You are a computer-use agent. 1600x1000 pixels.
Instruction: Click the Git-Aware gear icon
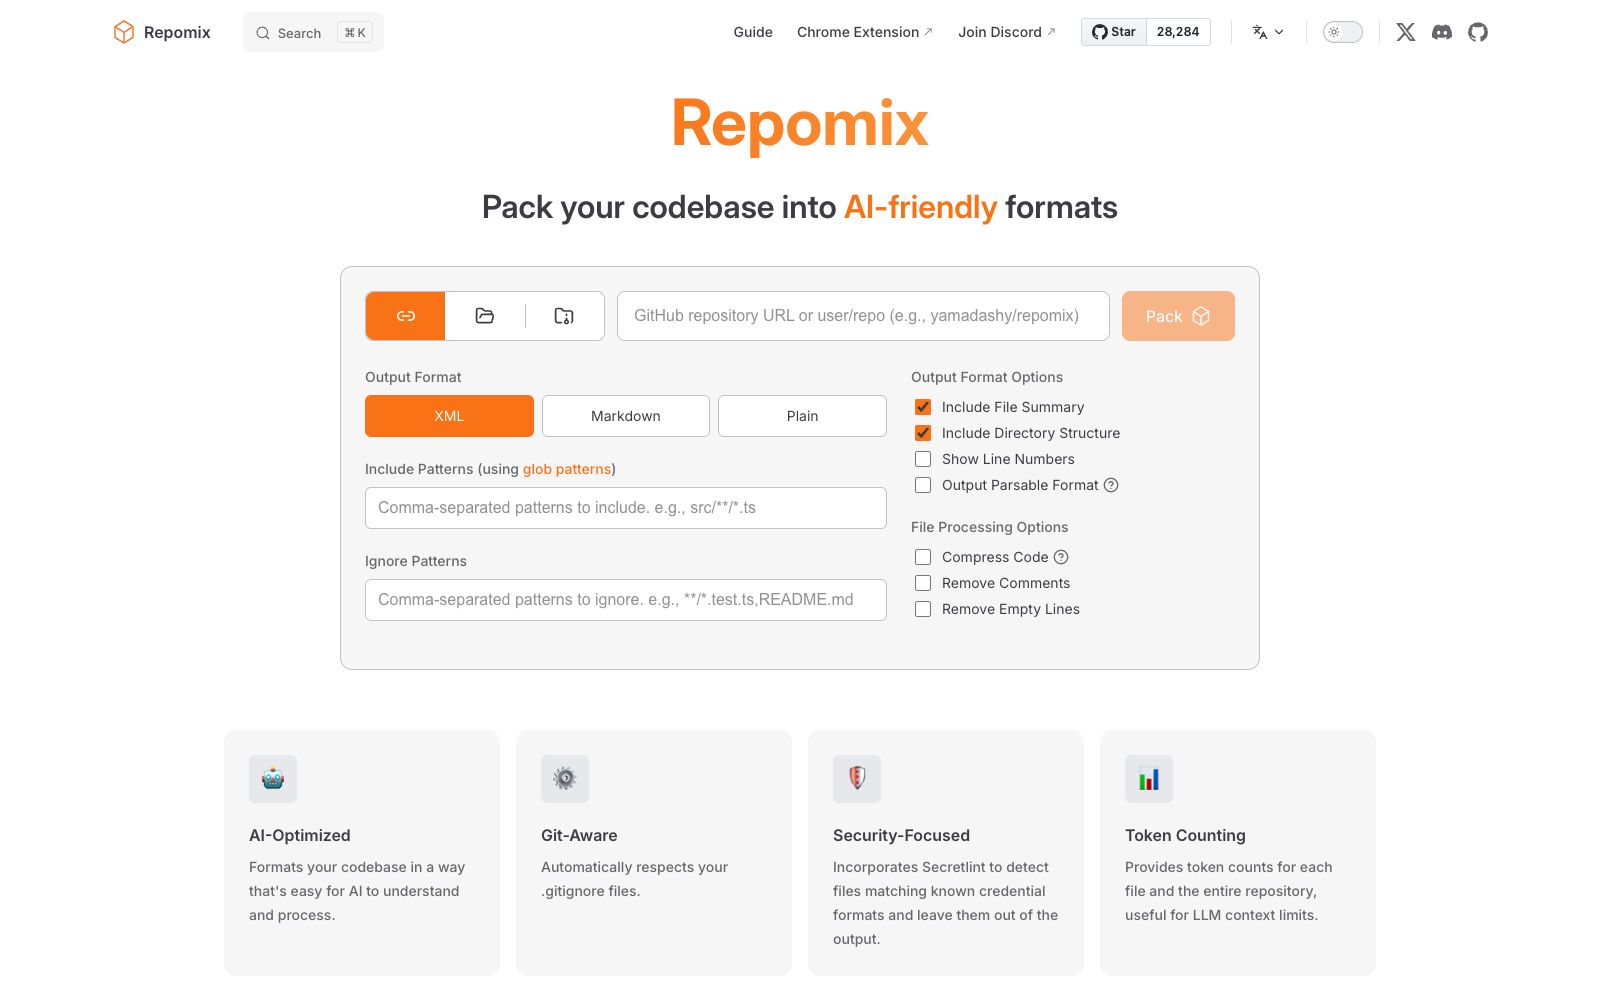pyautogui.click(x=565, y=779)
